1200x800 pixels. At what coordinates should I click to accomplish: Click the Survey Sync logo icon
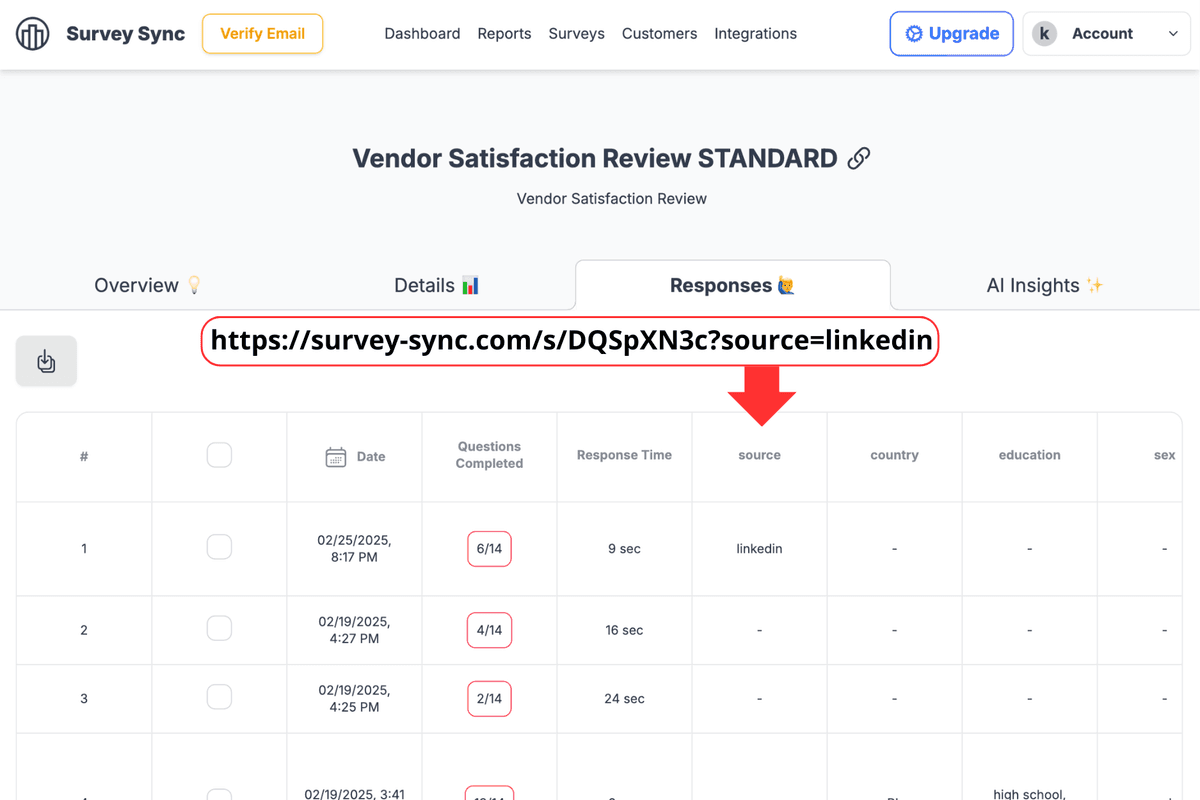tap(33, 34)
